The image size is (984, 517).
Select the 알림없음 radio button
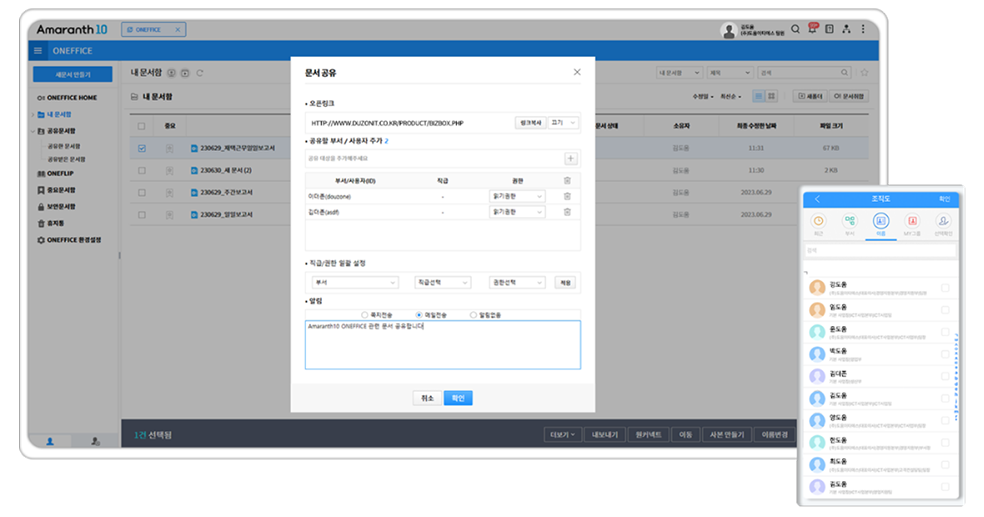coord(473,315)
